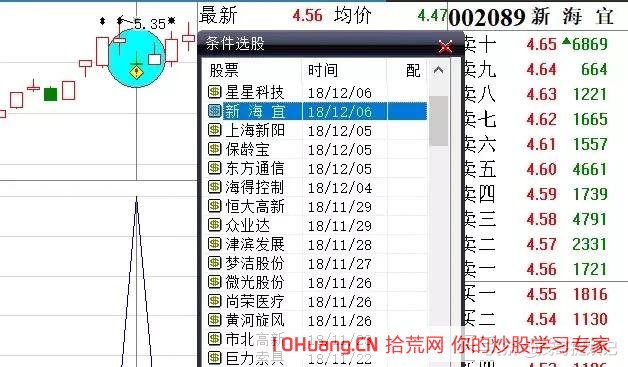Click the sell volume 6869
Image resolution: width=628 pixels, height=367 pixels.
(590, 44)
